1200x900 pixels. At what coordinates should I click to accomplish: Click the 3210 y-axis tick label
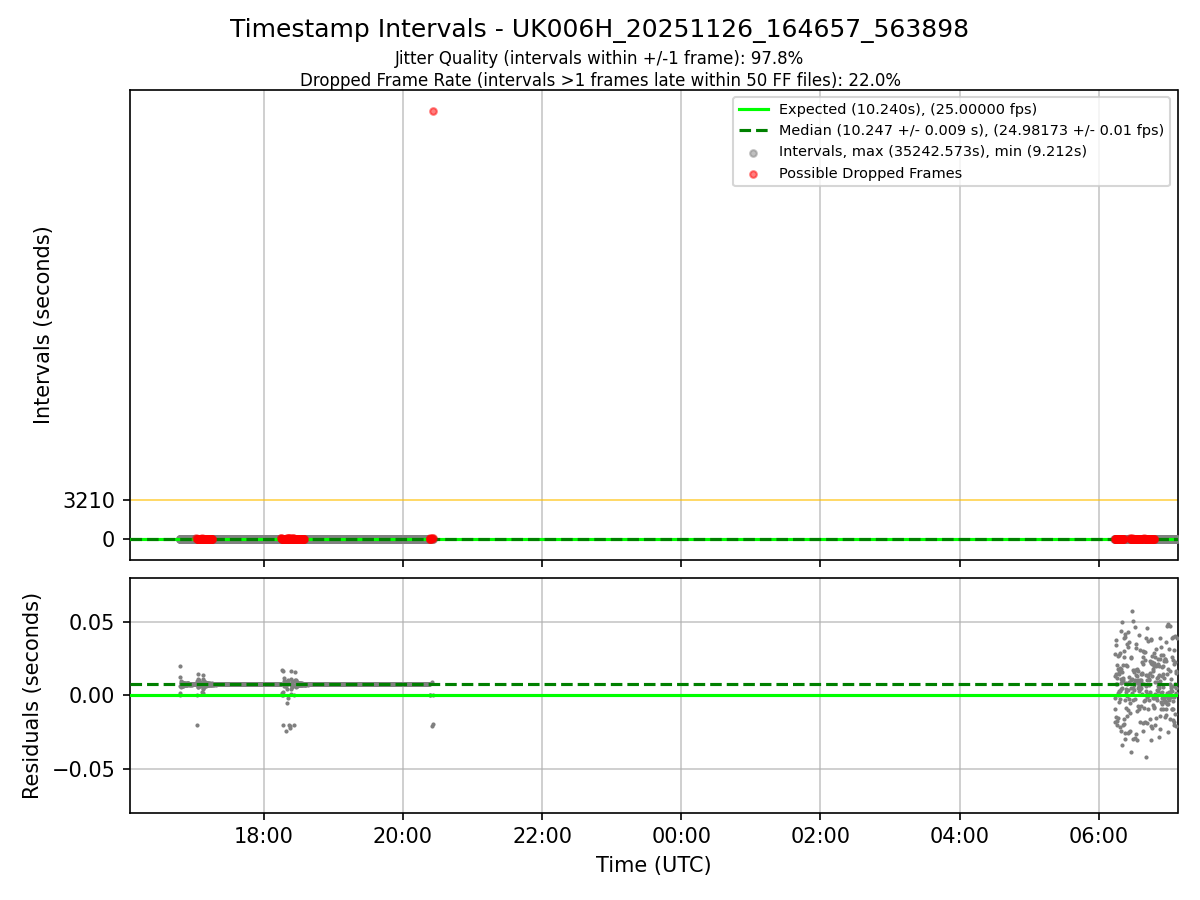pos(90,500)
